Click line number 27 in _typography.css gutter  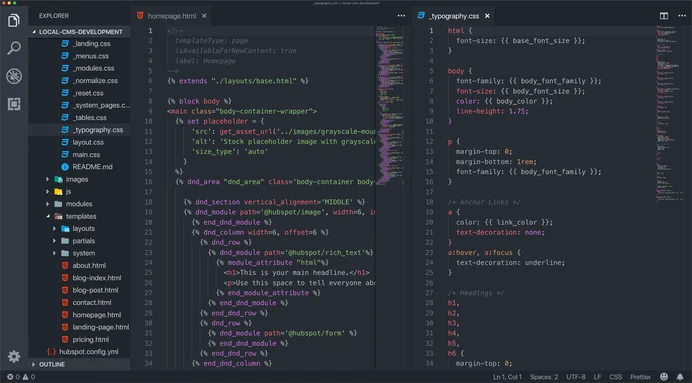429,293
